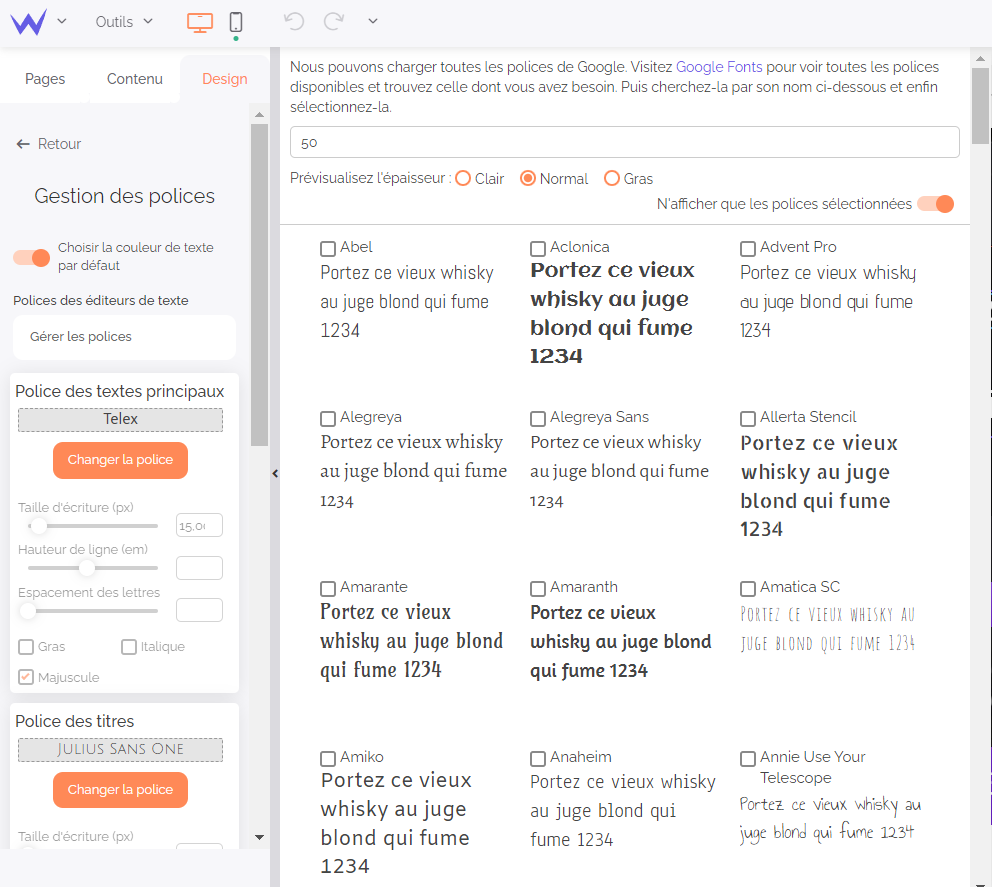Switch to mobile preview icon

236,21
